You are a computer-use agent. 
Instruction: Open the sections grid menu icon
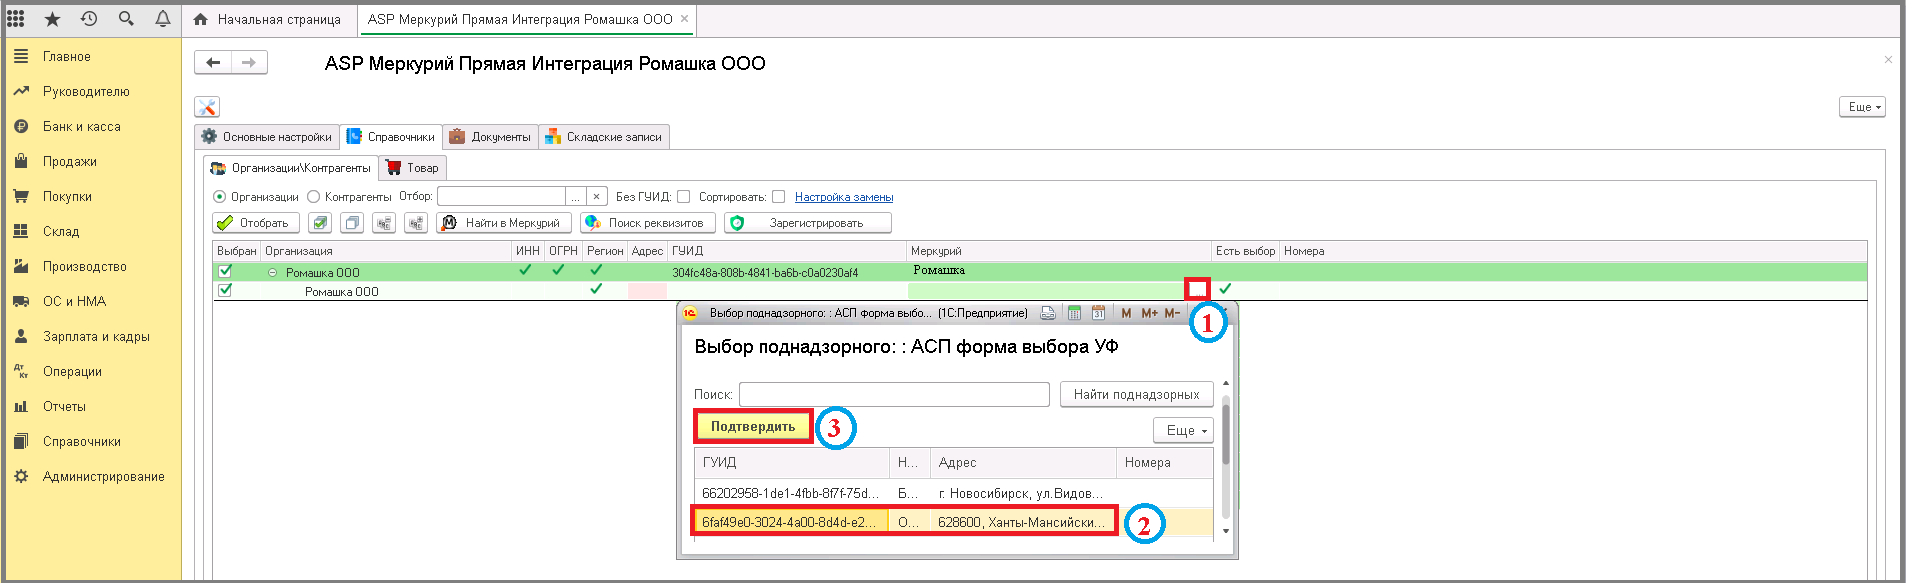[16, 19]
